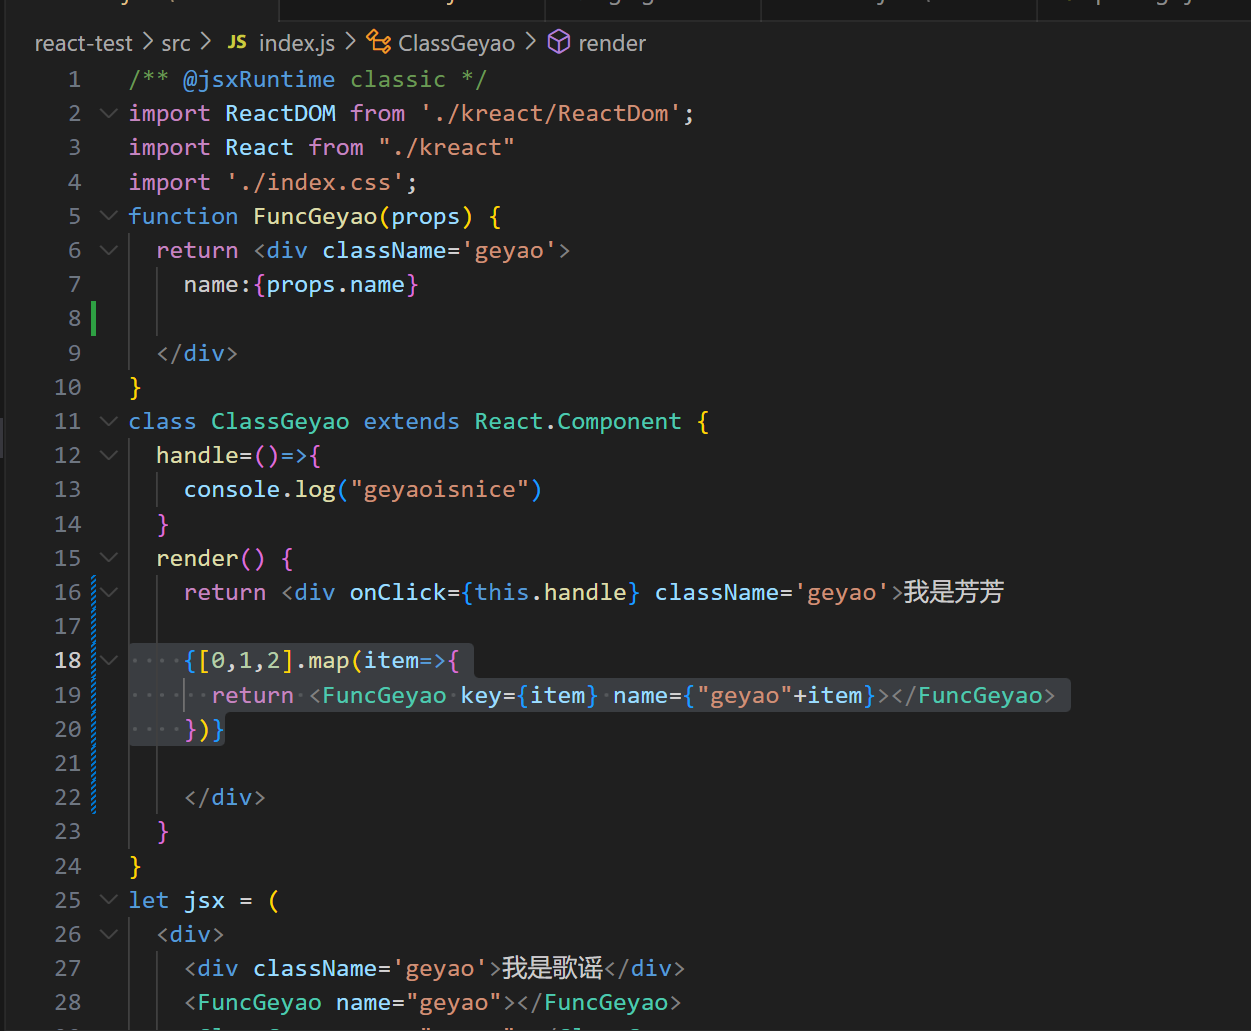Select the index.js label in the breadcrumb bar
The image size is (1251, 1031).
pos(296,42)
